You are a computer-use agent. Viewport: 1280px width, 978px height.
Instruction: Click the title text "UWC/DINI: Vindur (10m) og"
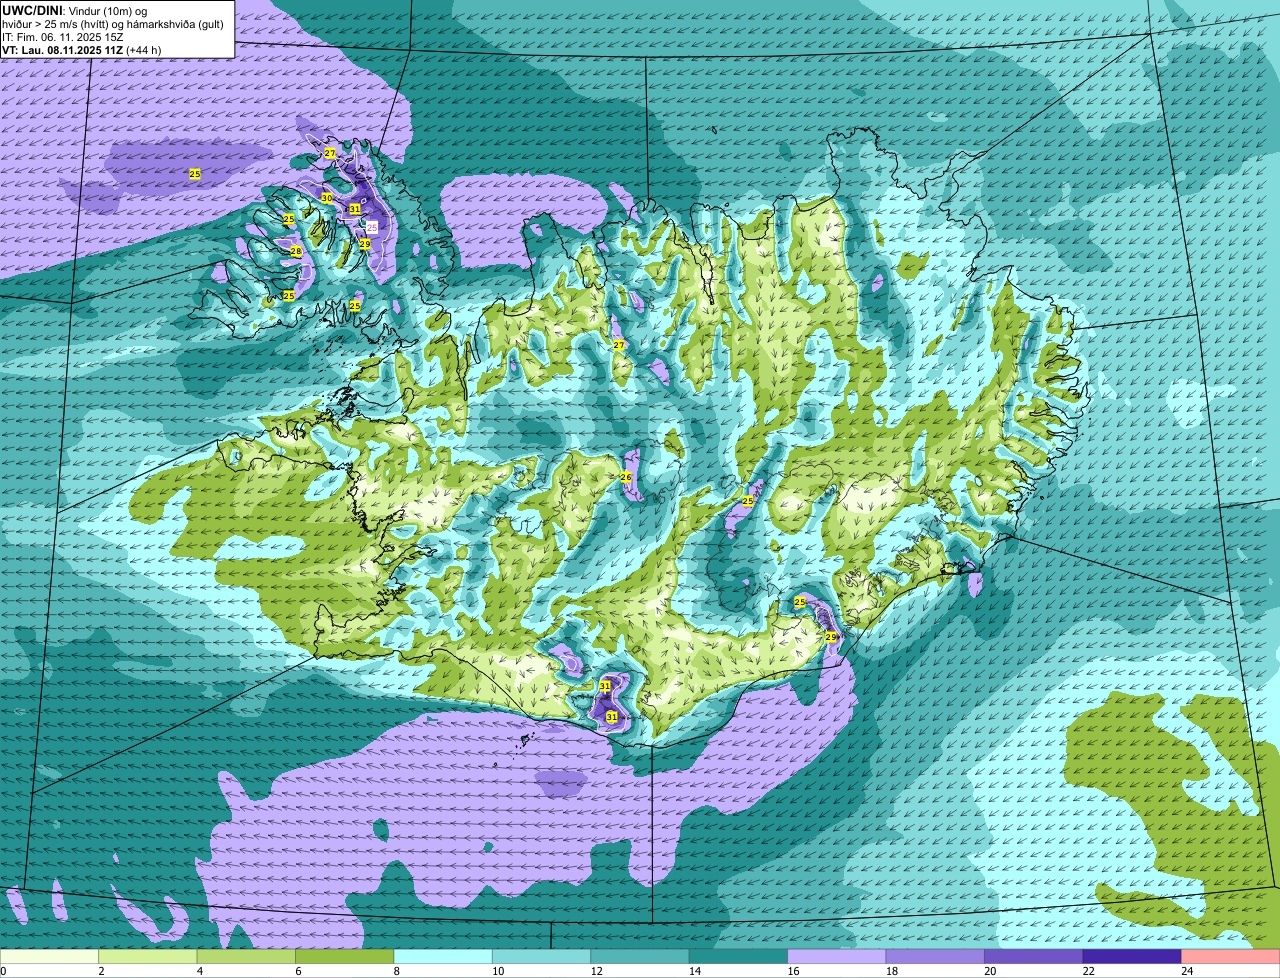point(74,10)
